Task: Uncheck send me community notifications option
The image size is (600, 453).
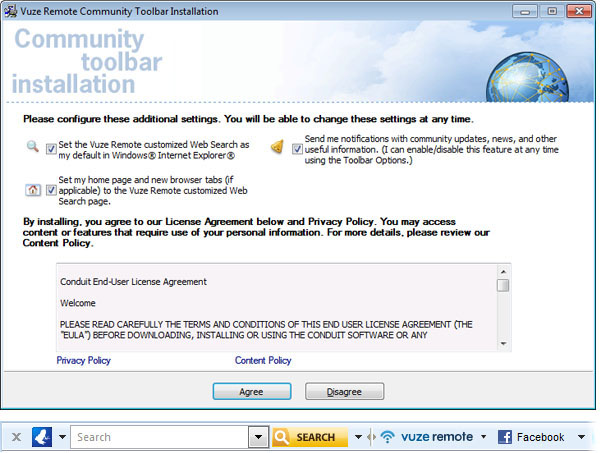Action: [297, 149]
